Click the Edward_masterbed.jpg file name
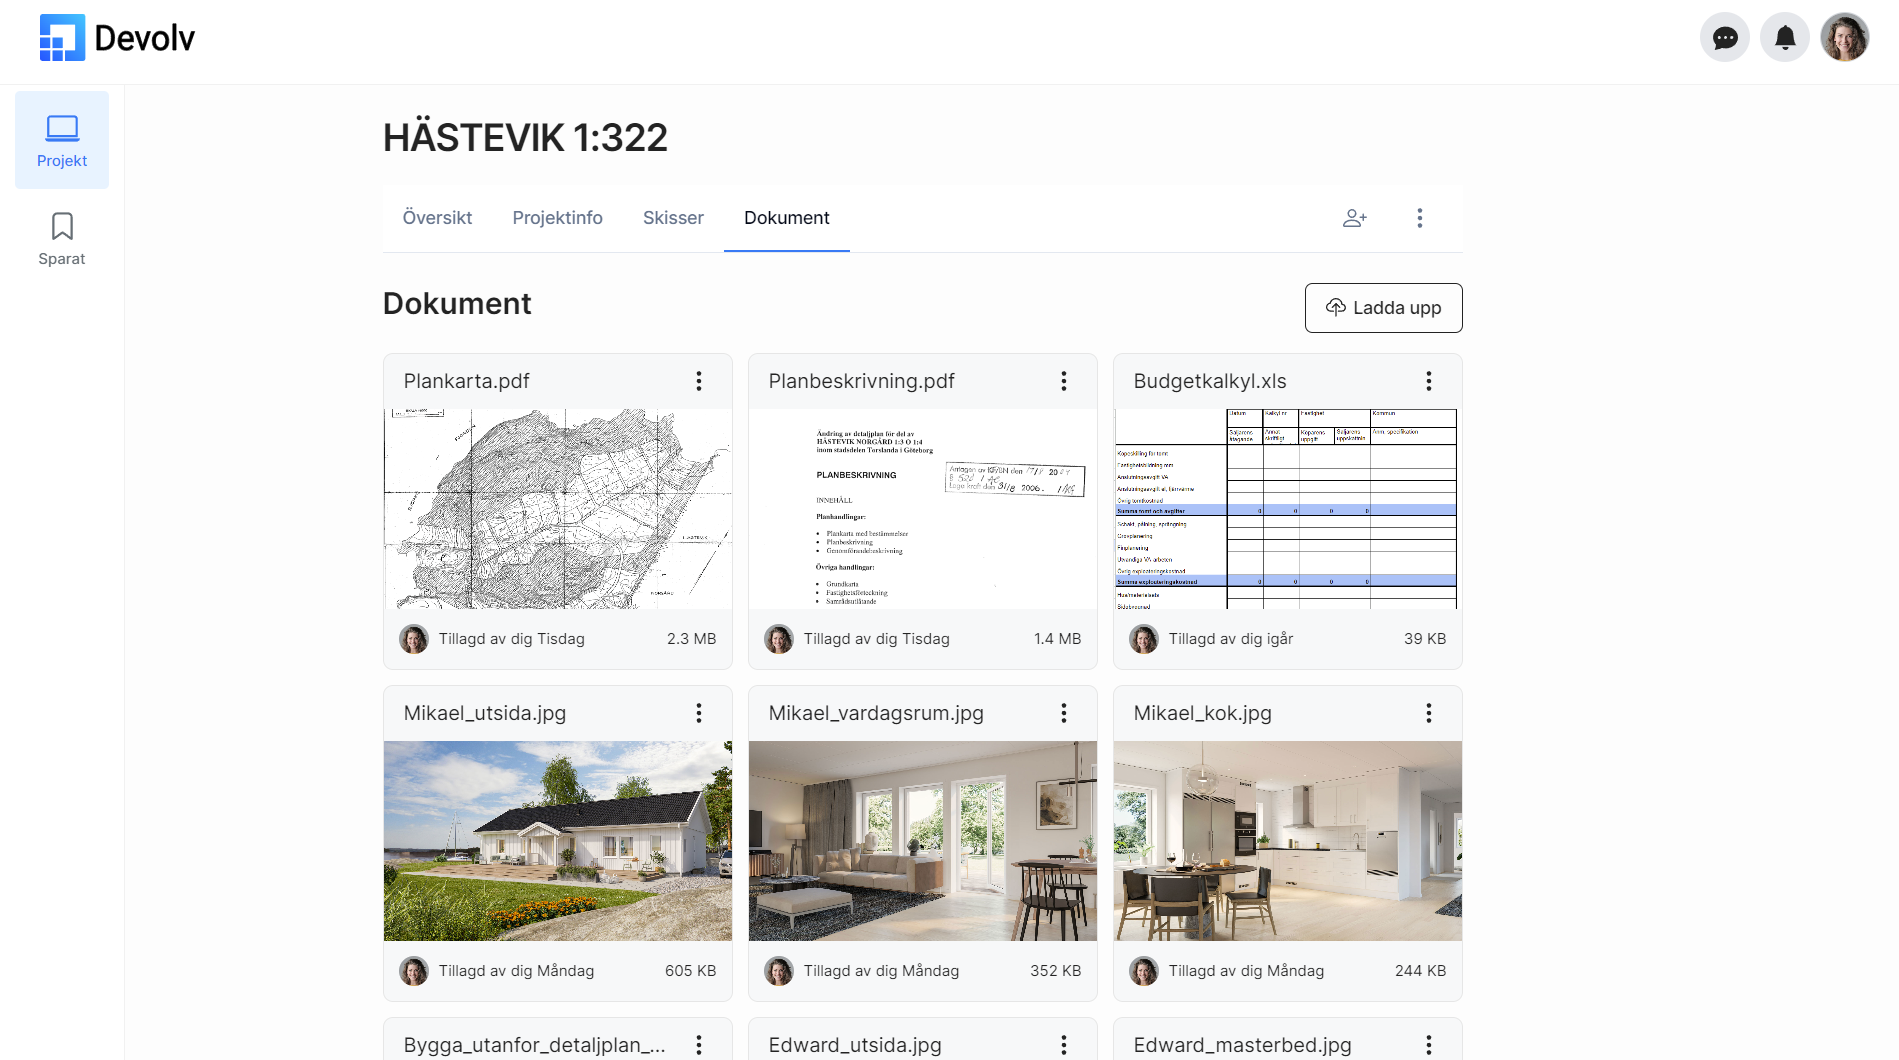 pos(1243,1045)
